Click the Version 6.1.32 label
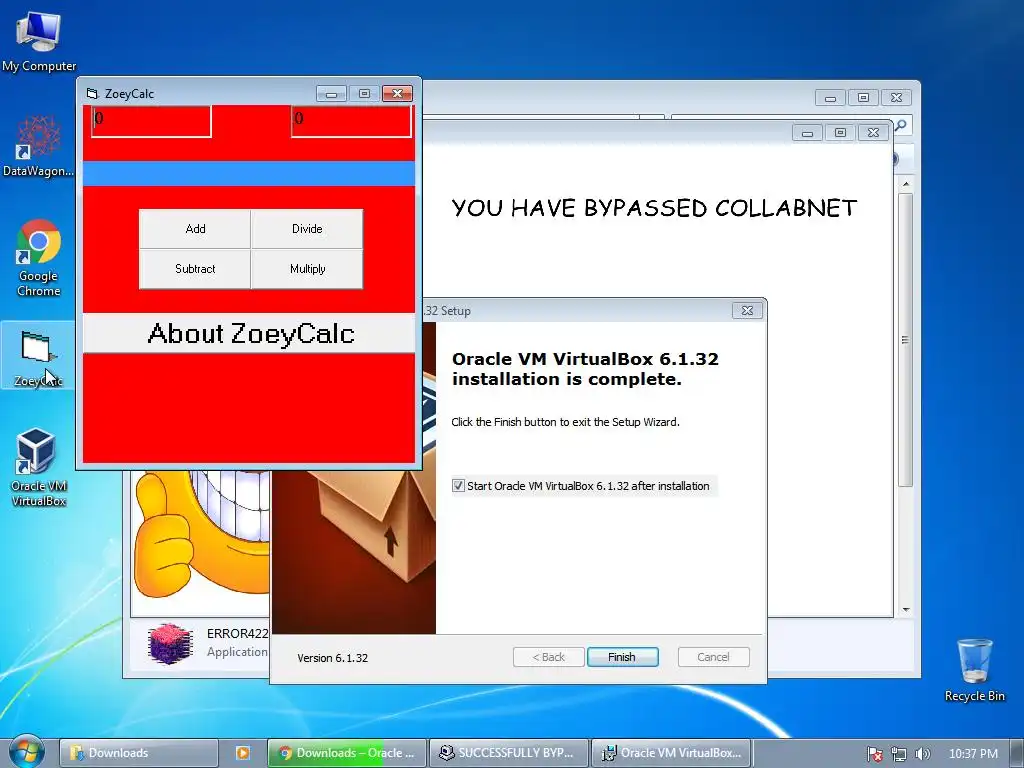This screenshot has width=1024, height=768. pos(332,658)
